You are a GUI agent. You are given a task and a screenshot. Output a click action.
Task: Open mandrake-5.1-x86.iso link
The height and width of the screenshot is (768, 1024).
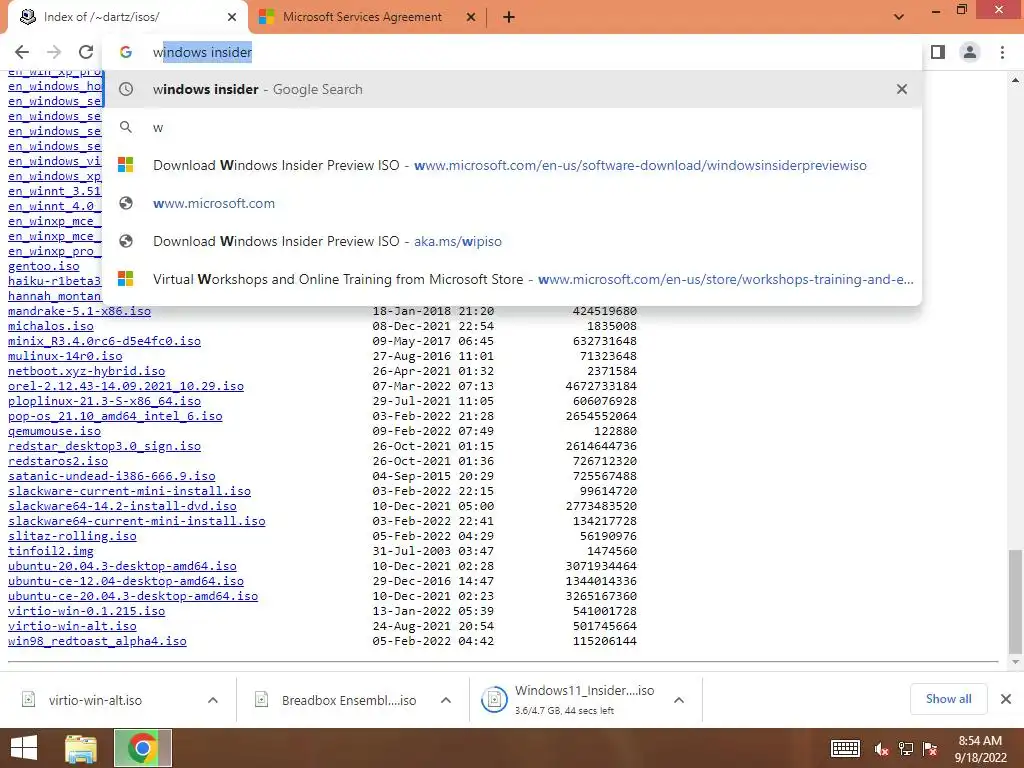click(x=79, y=312)
